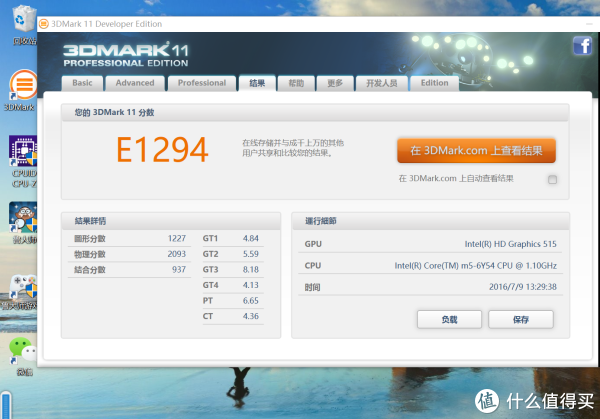Click the online storage and sharing description text

tap(293, 148)
